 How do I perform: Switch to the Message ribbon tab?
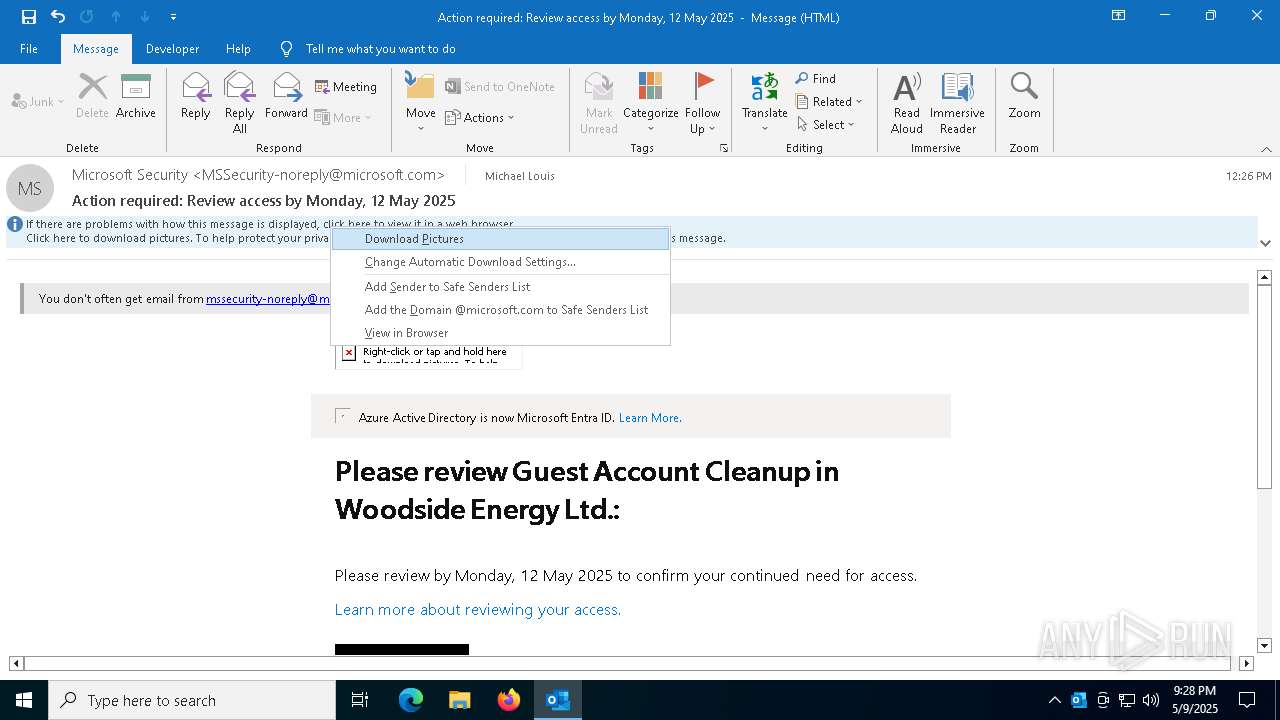[x=96, y=49]
